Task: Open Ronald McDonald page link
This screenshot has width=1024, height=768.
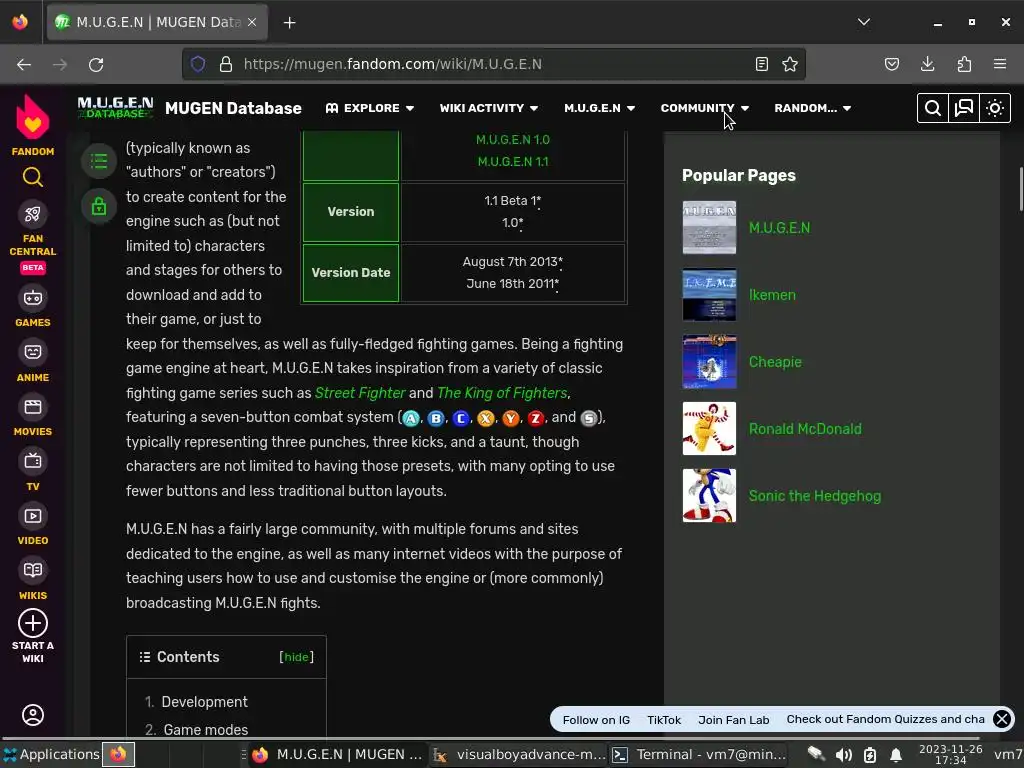Action: click(x=805, y=429)
